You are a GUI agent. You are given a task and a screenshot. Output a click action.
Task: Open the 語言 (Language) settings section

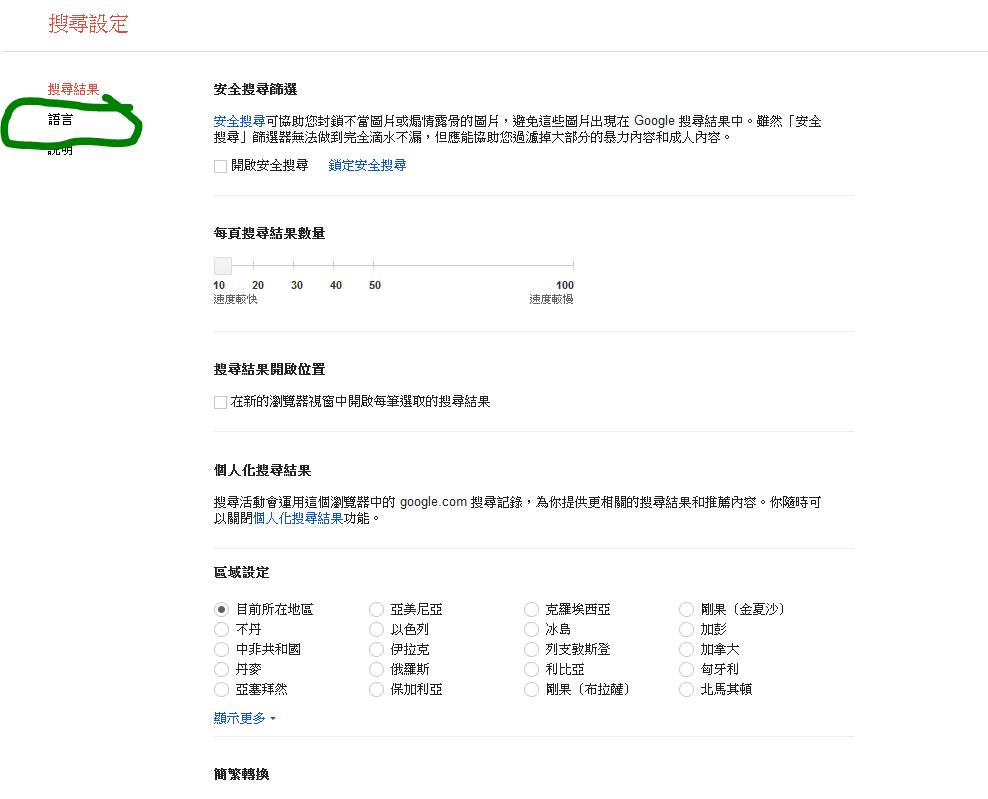coord(60,119)
